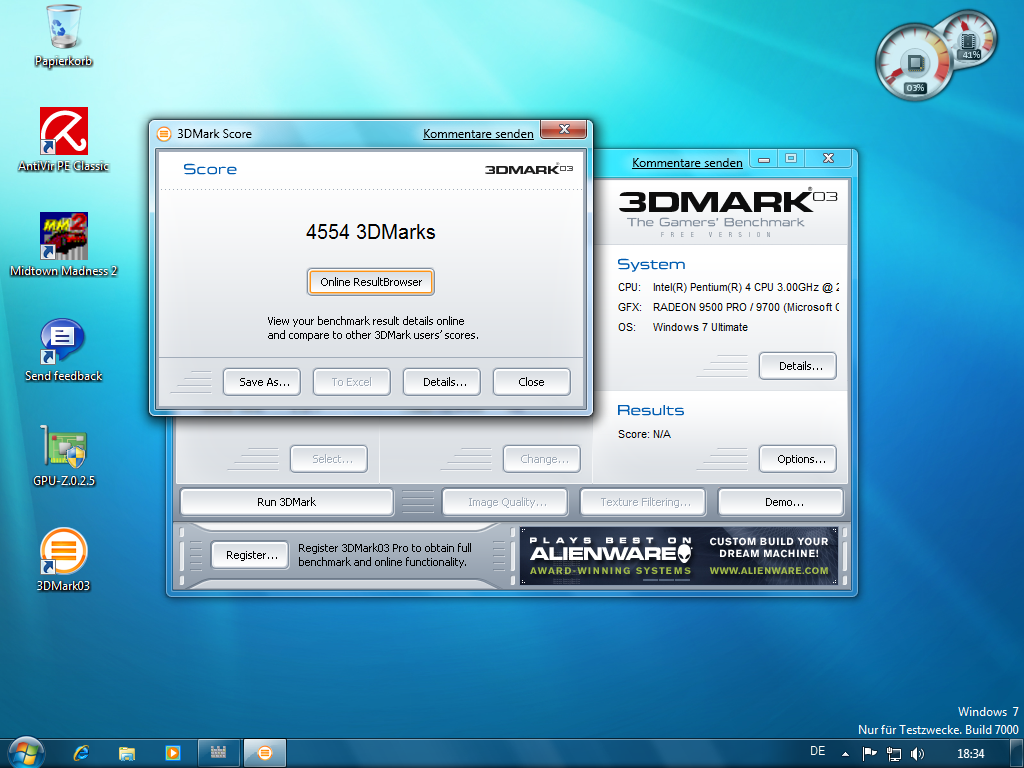
Task: Open the AntiVir PE Classic shortcut
Action: [63, 132]
